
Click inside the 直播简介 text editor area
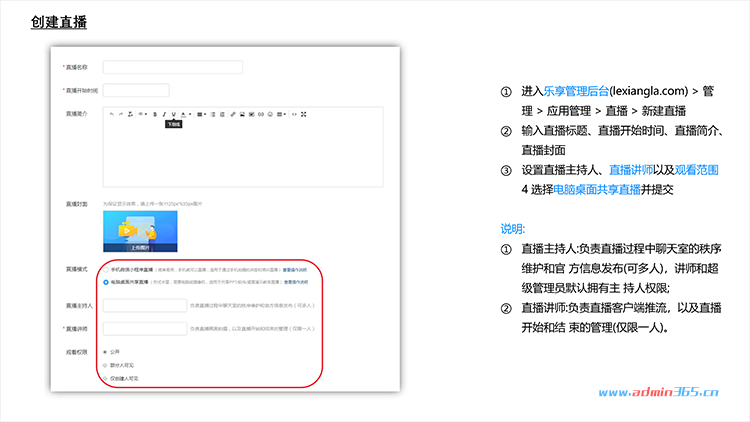[243, 153]
